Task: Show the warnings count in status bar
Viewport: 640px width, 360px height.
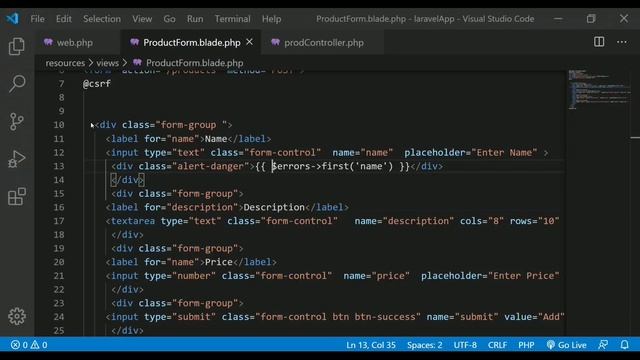Action: (39, 345)
